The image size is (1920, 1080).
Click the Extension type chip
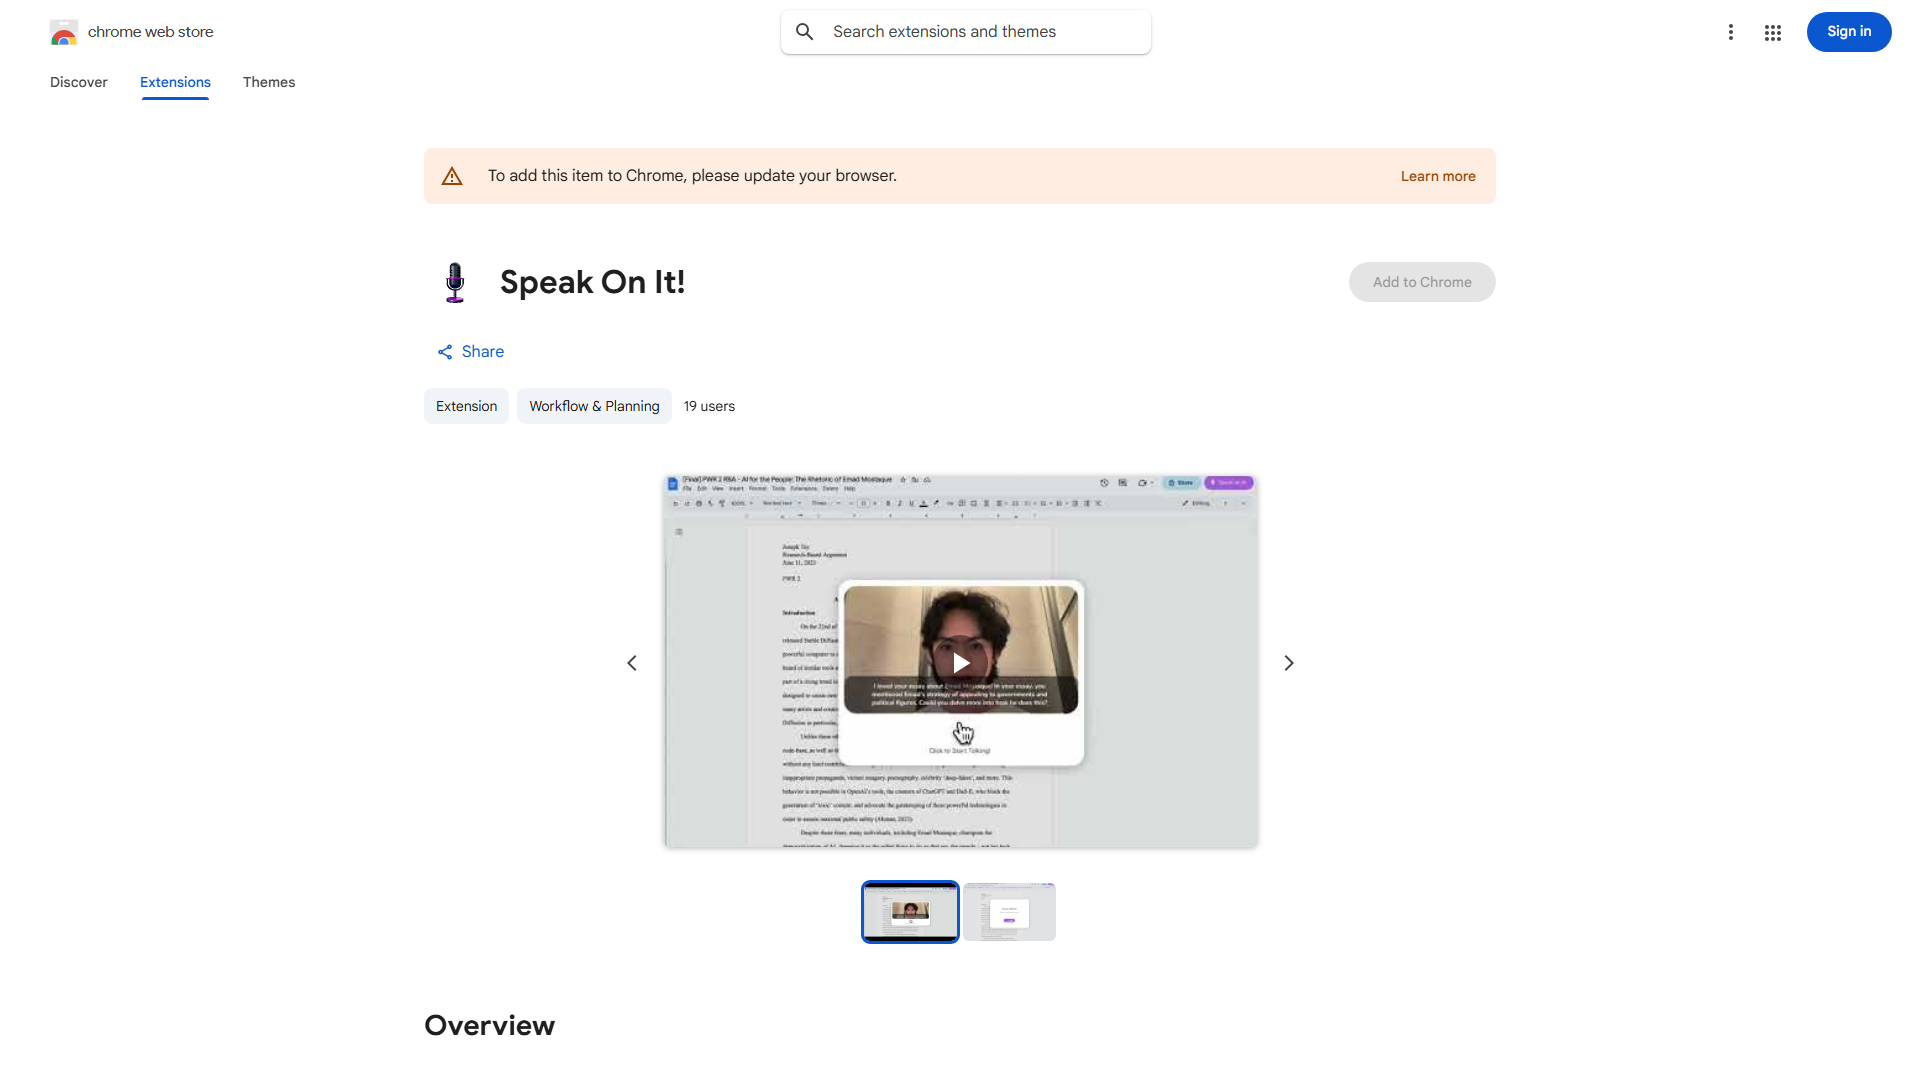pos(466,407)
